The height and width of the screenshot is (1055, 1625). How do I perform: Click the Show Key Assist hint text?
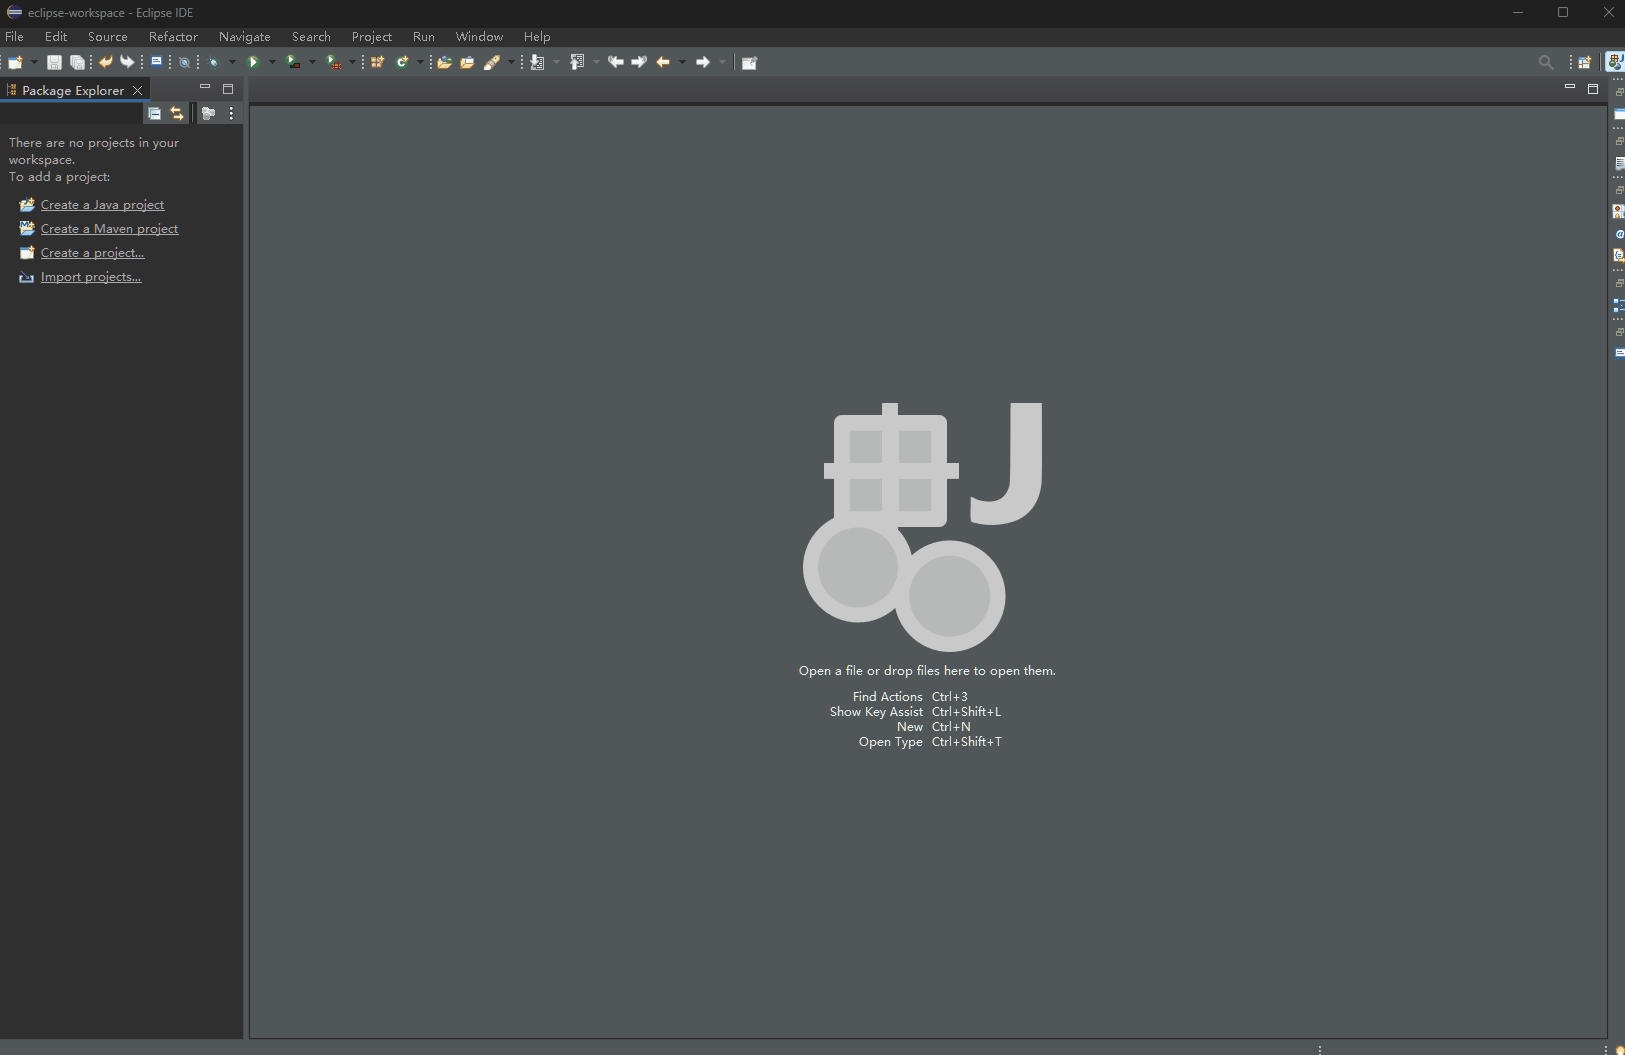[x=876, y=711]
